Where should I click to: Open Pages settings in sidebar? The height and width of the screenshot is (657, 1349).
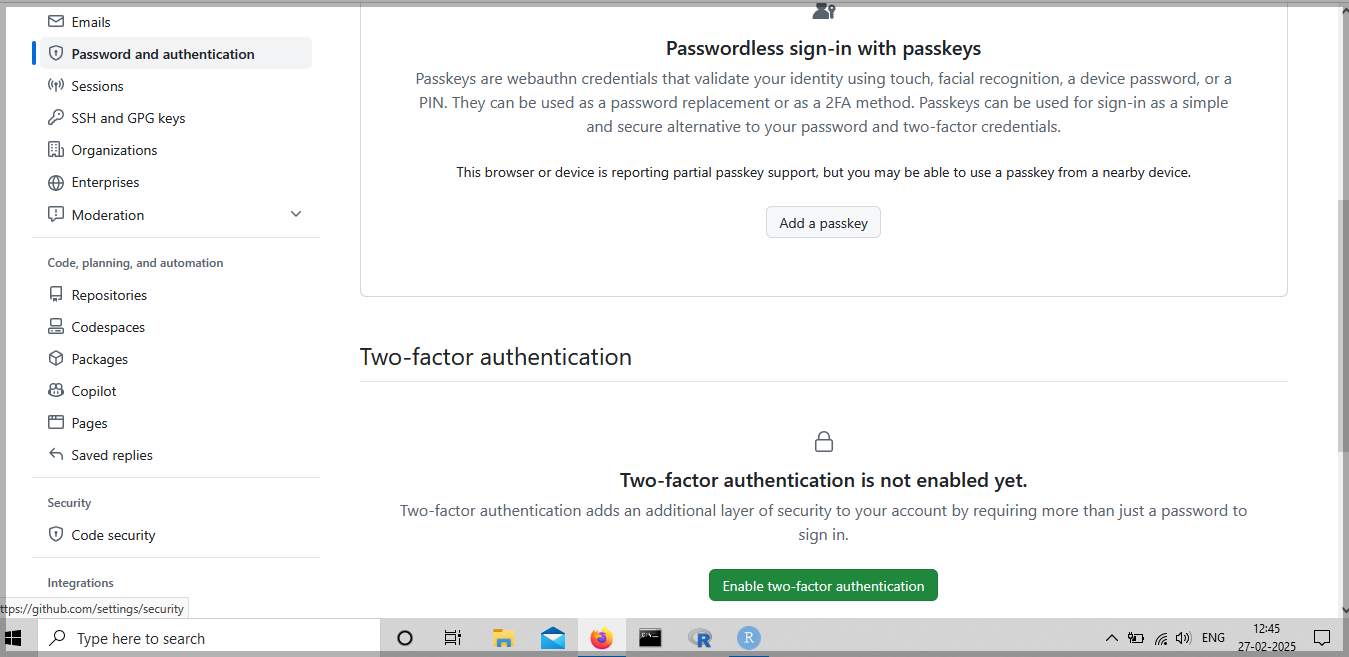click(89, 423)
